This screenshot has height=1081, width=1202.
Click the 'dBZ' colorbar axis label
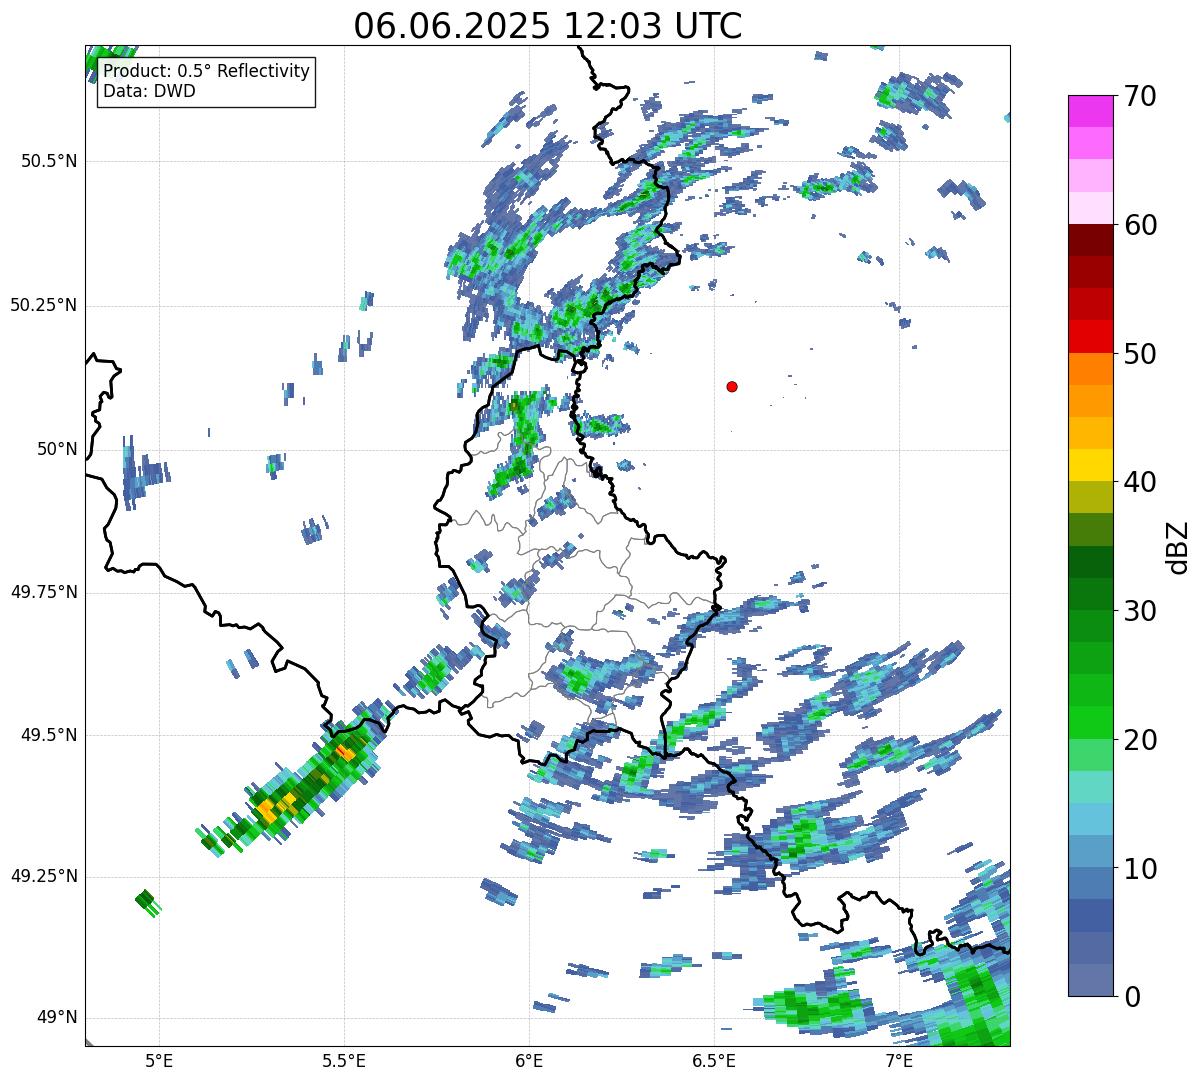[1178, 546]
